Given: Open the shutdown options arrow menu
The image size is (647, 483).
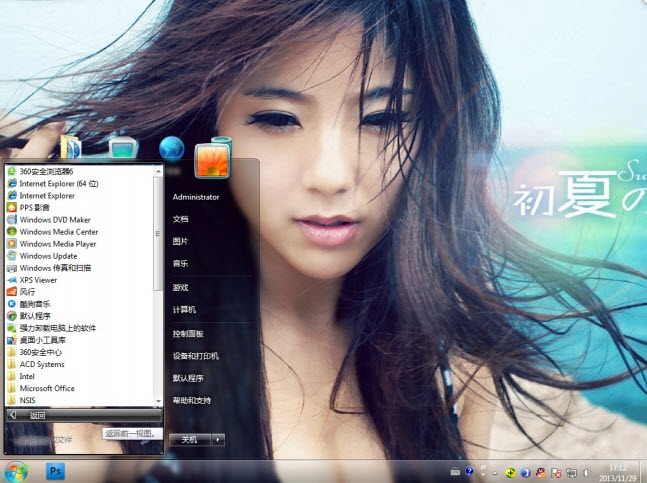Looking at the screenshot, I should [x=218, y=440].
